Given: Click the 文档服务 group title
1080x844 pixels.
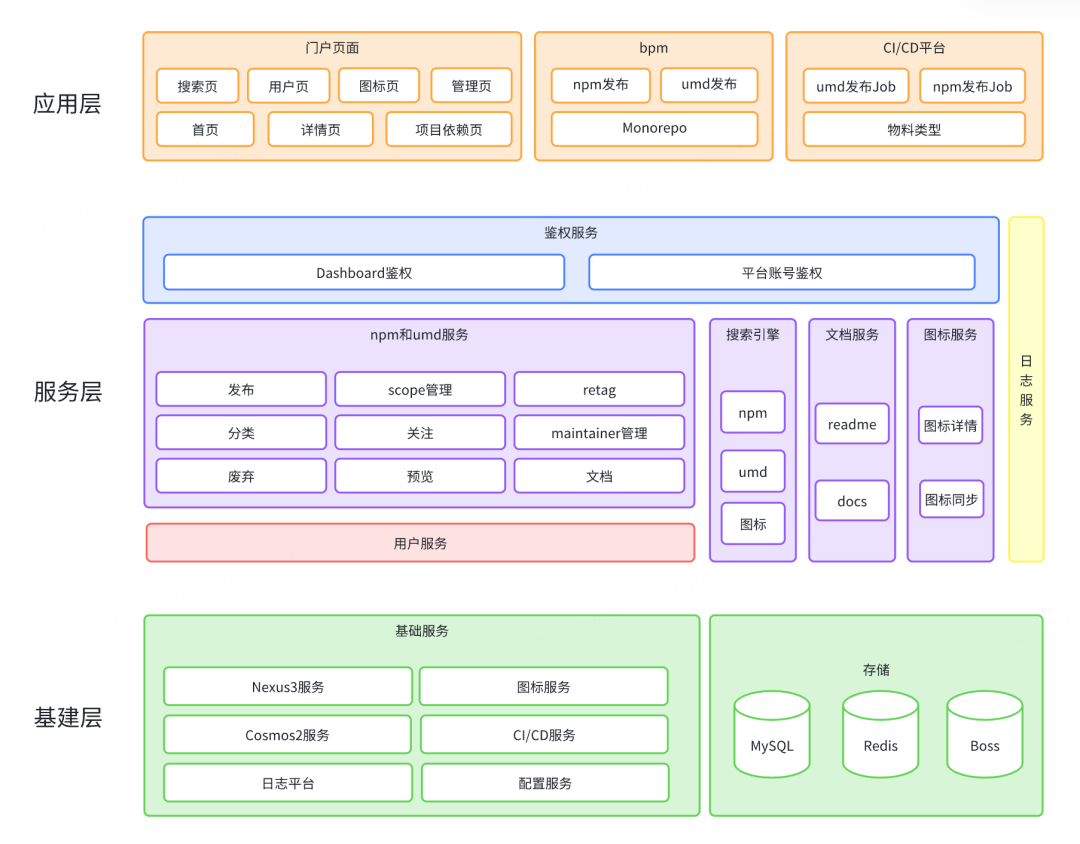Looking at the screenshot, I should (x=852, y=334).
